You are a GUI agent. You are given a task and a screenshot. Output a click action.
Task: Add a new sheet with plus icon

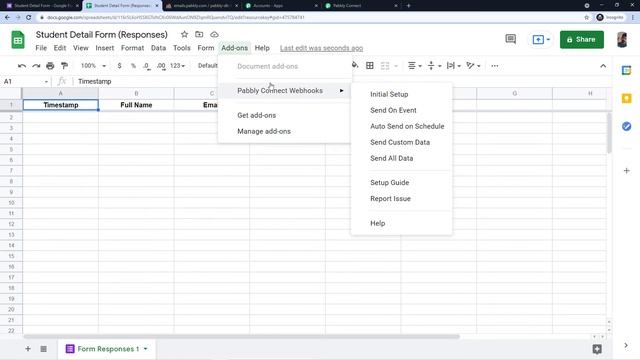tap(28, 349)
